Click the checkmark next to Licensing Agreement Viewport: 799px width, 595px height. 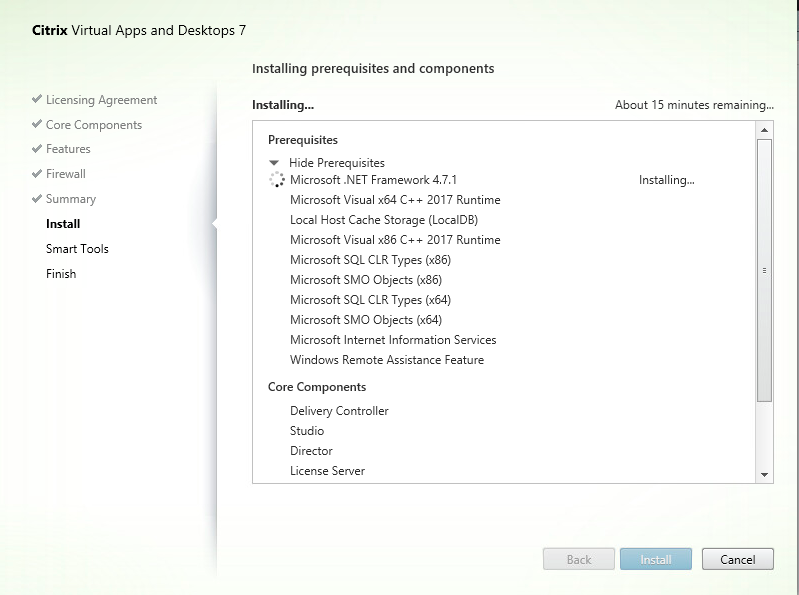37,100
